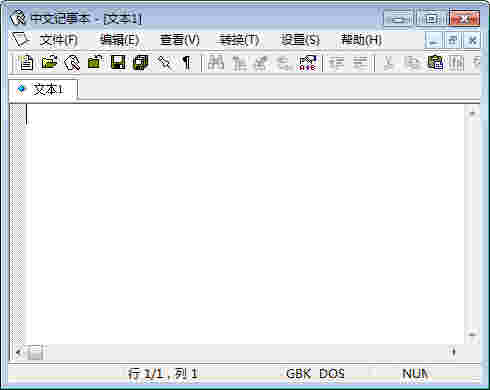The image size is (490, 390).
Task: Click inside the empty text editing area
Action: click(245, 224)
